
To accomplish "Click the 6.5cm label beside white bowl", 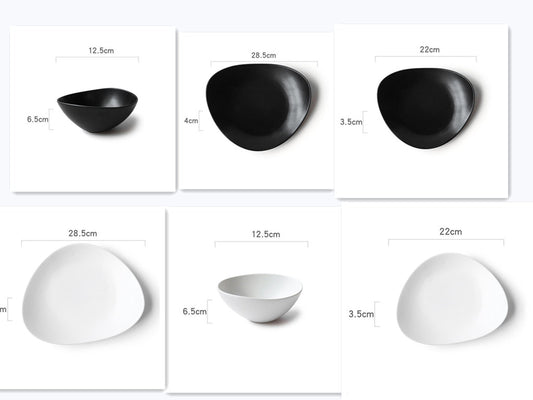I will 194,311.
